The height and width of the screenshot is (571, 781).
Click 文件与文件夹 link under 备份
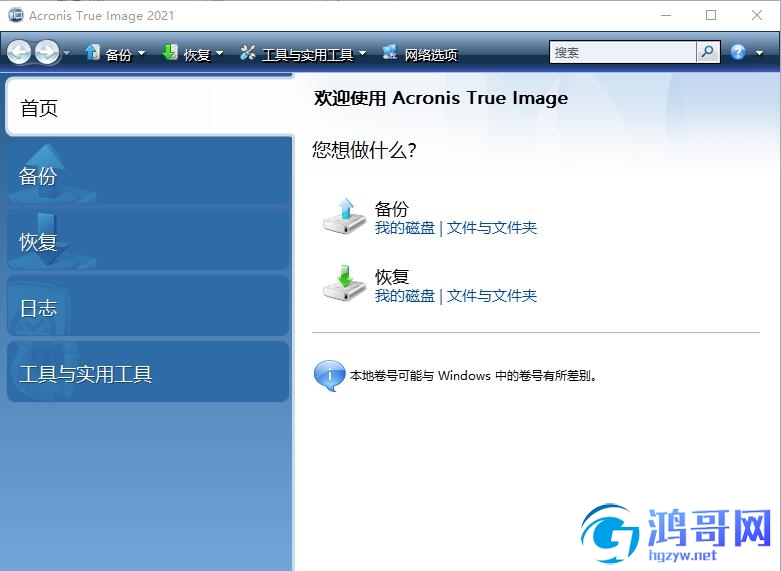pos(492,228)
